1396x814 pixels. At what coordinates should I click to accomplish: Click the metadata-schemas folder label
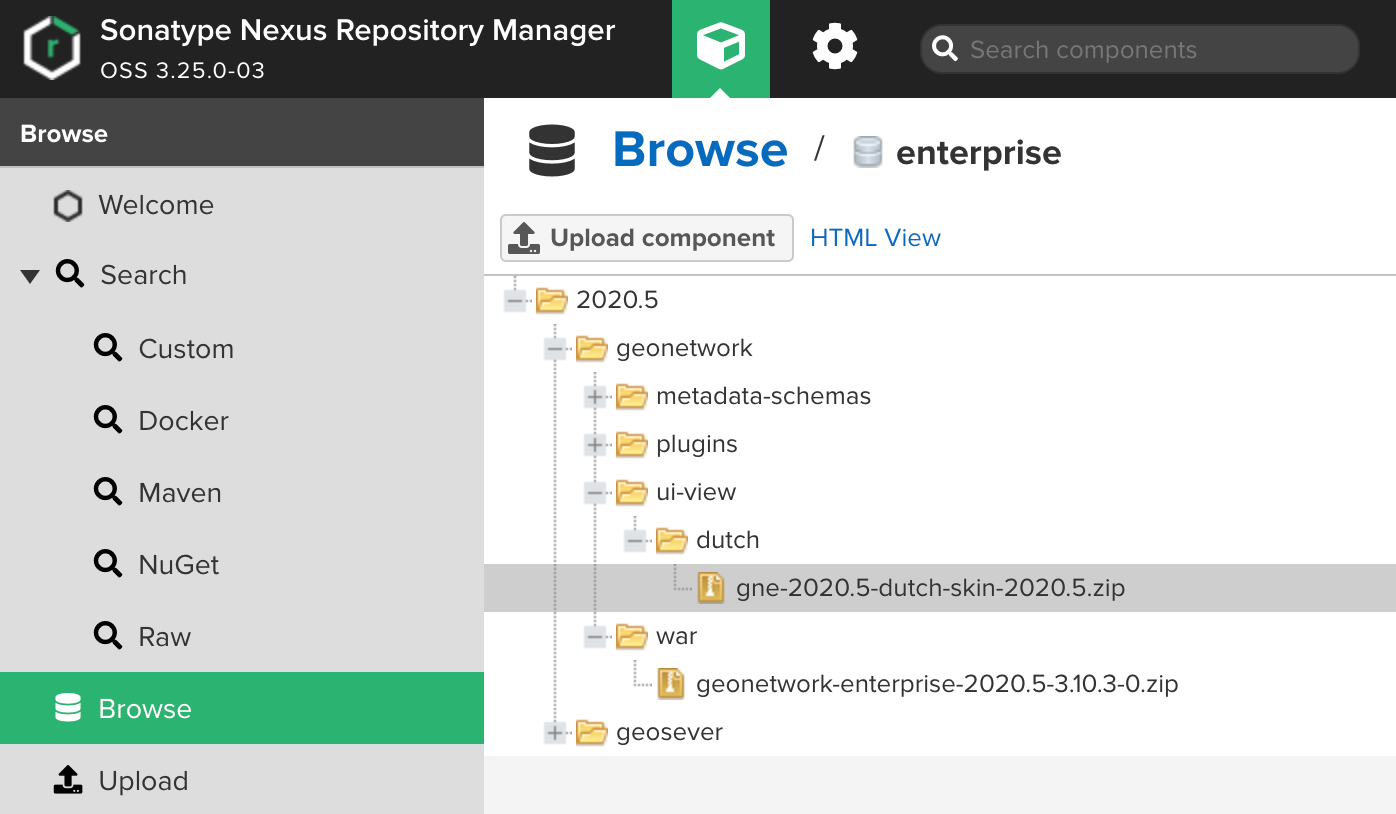point(763,396)
